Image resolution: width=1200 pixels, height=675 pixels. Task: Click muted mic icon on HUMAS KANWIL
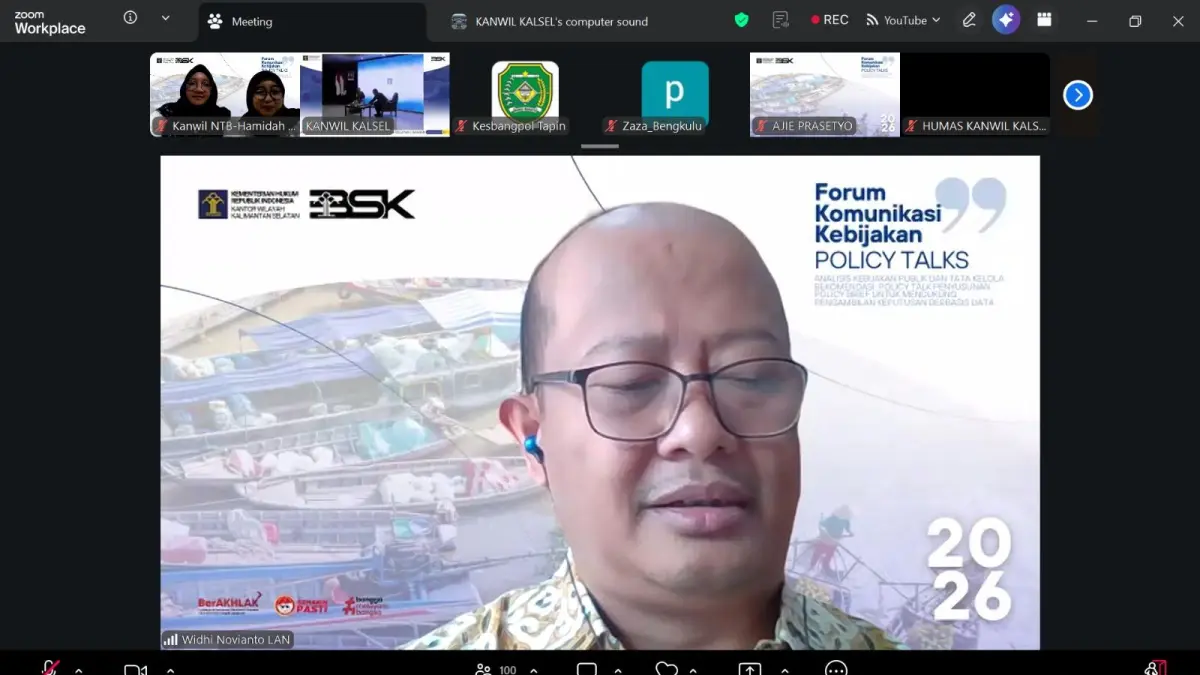tap(911, 126)
